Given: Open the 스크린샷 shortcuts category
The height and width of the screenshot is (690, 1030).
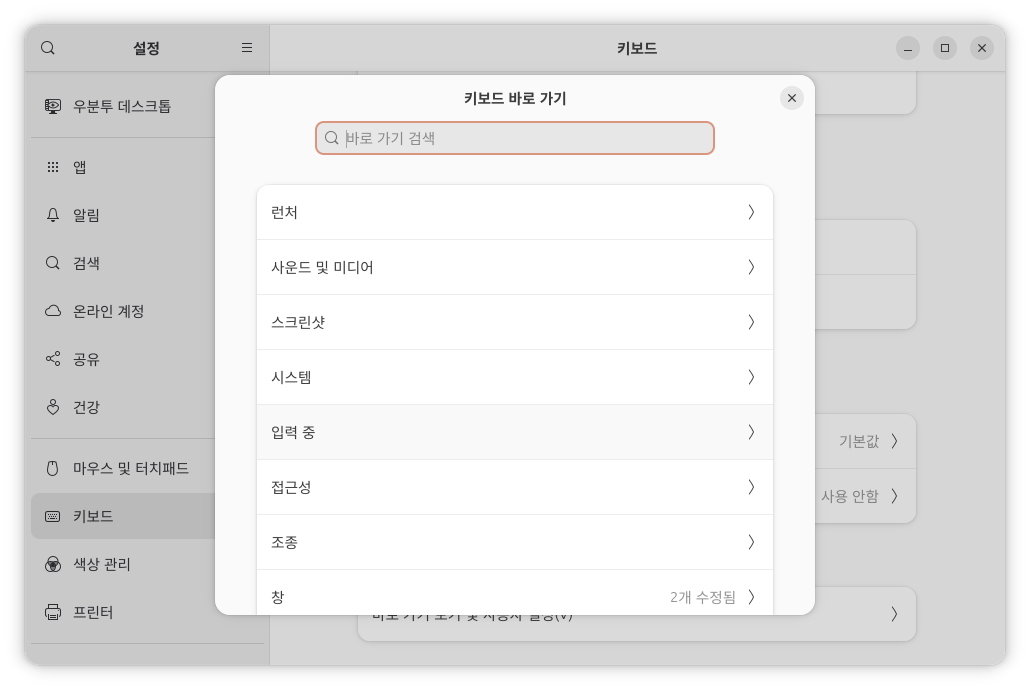Looking at the screenshot, I should coord(514,322).
